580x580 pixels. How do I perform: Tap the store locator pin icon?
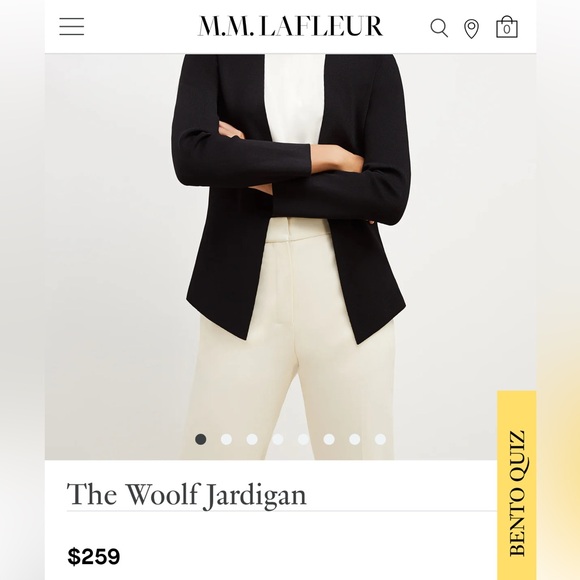point(471,29)
